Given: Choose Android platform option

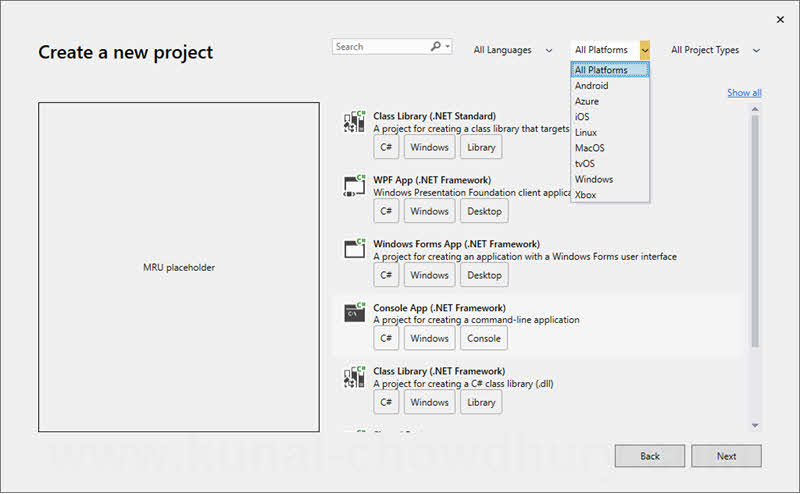Looking at the screenshot, I should click(610, 86).
